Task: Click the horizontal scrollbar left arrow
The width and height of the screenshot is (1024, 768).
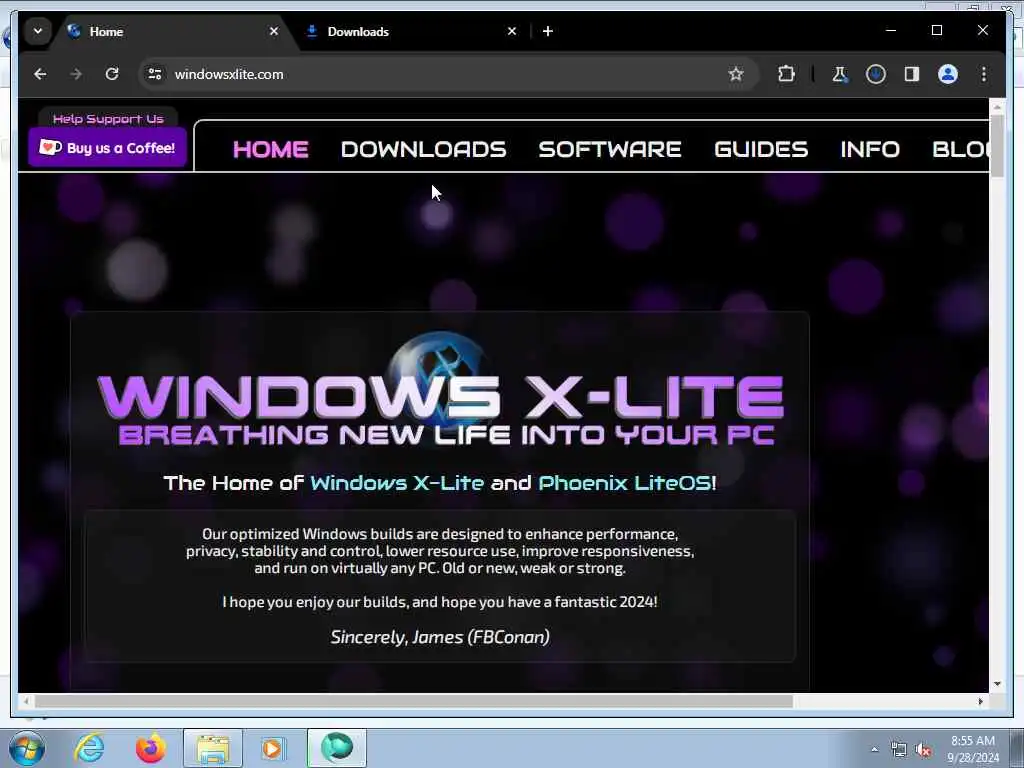Action: pyautogui.click(x=26, y=701)
